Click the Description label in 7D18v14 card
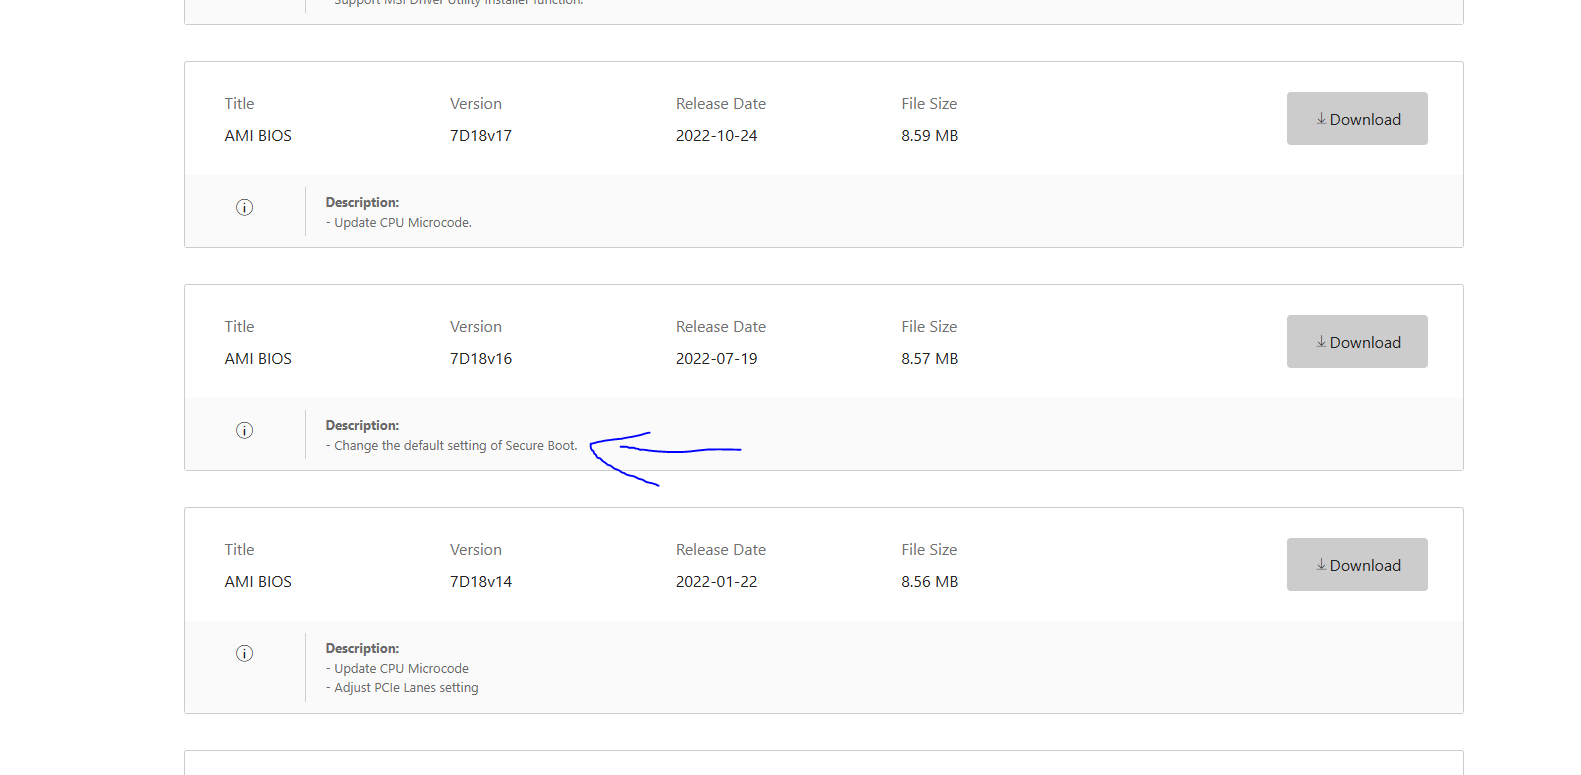 pyautogui.click(x=362, y=649)
